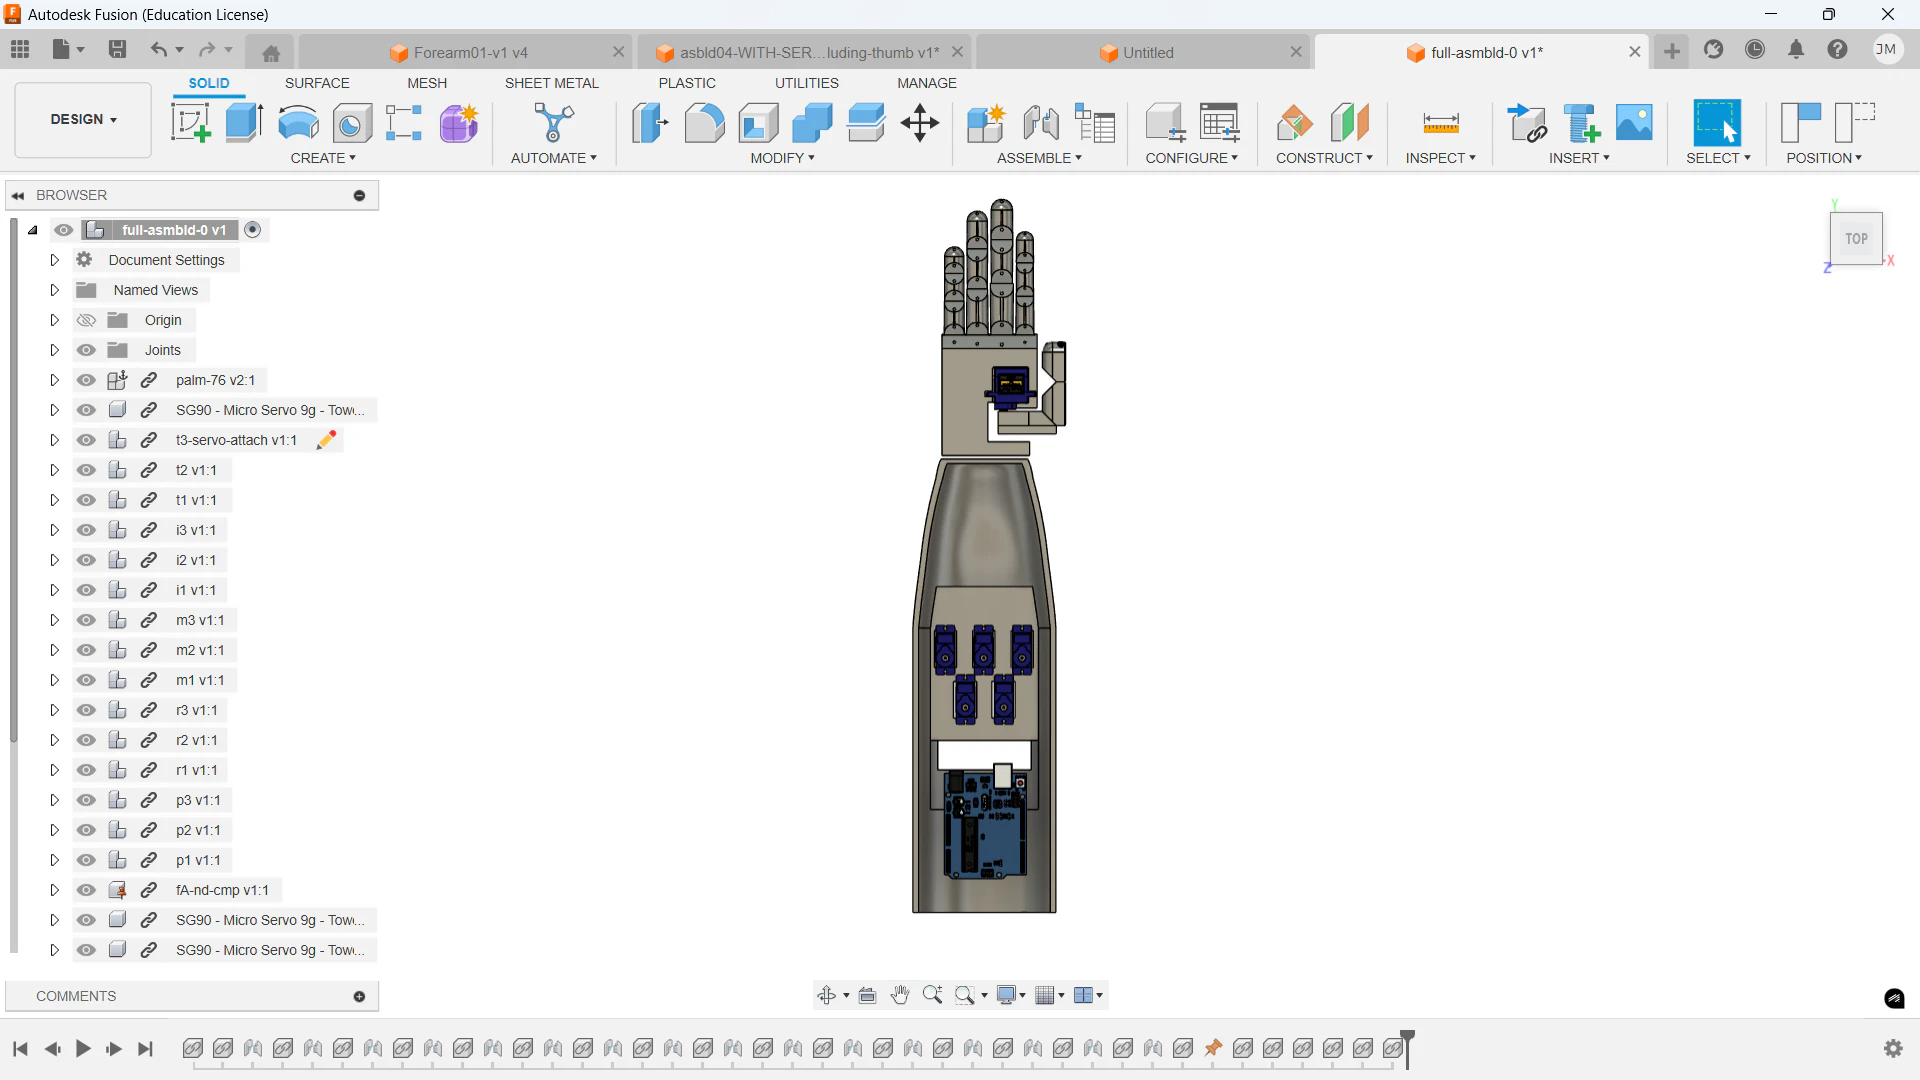The height and width of the screenshot is (1080, 1920).
Task: Open timeline settings gear
Action: [1893, 1049]
